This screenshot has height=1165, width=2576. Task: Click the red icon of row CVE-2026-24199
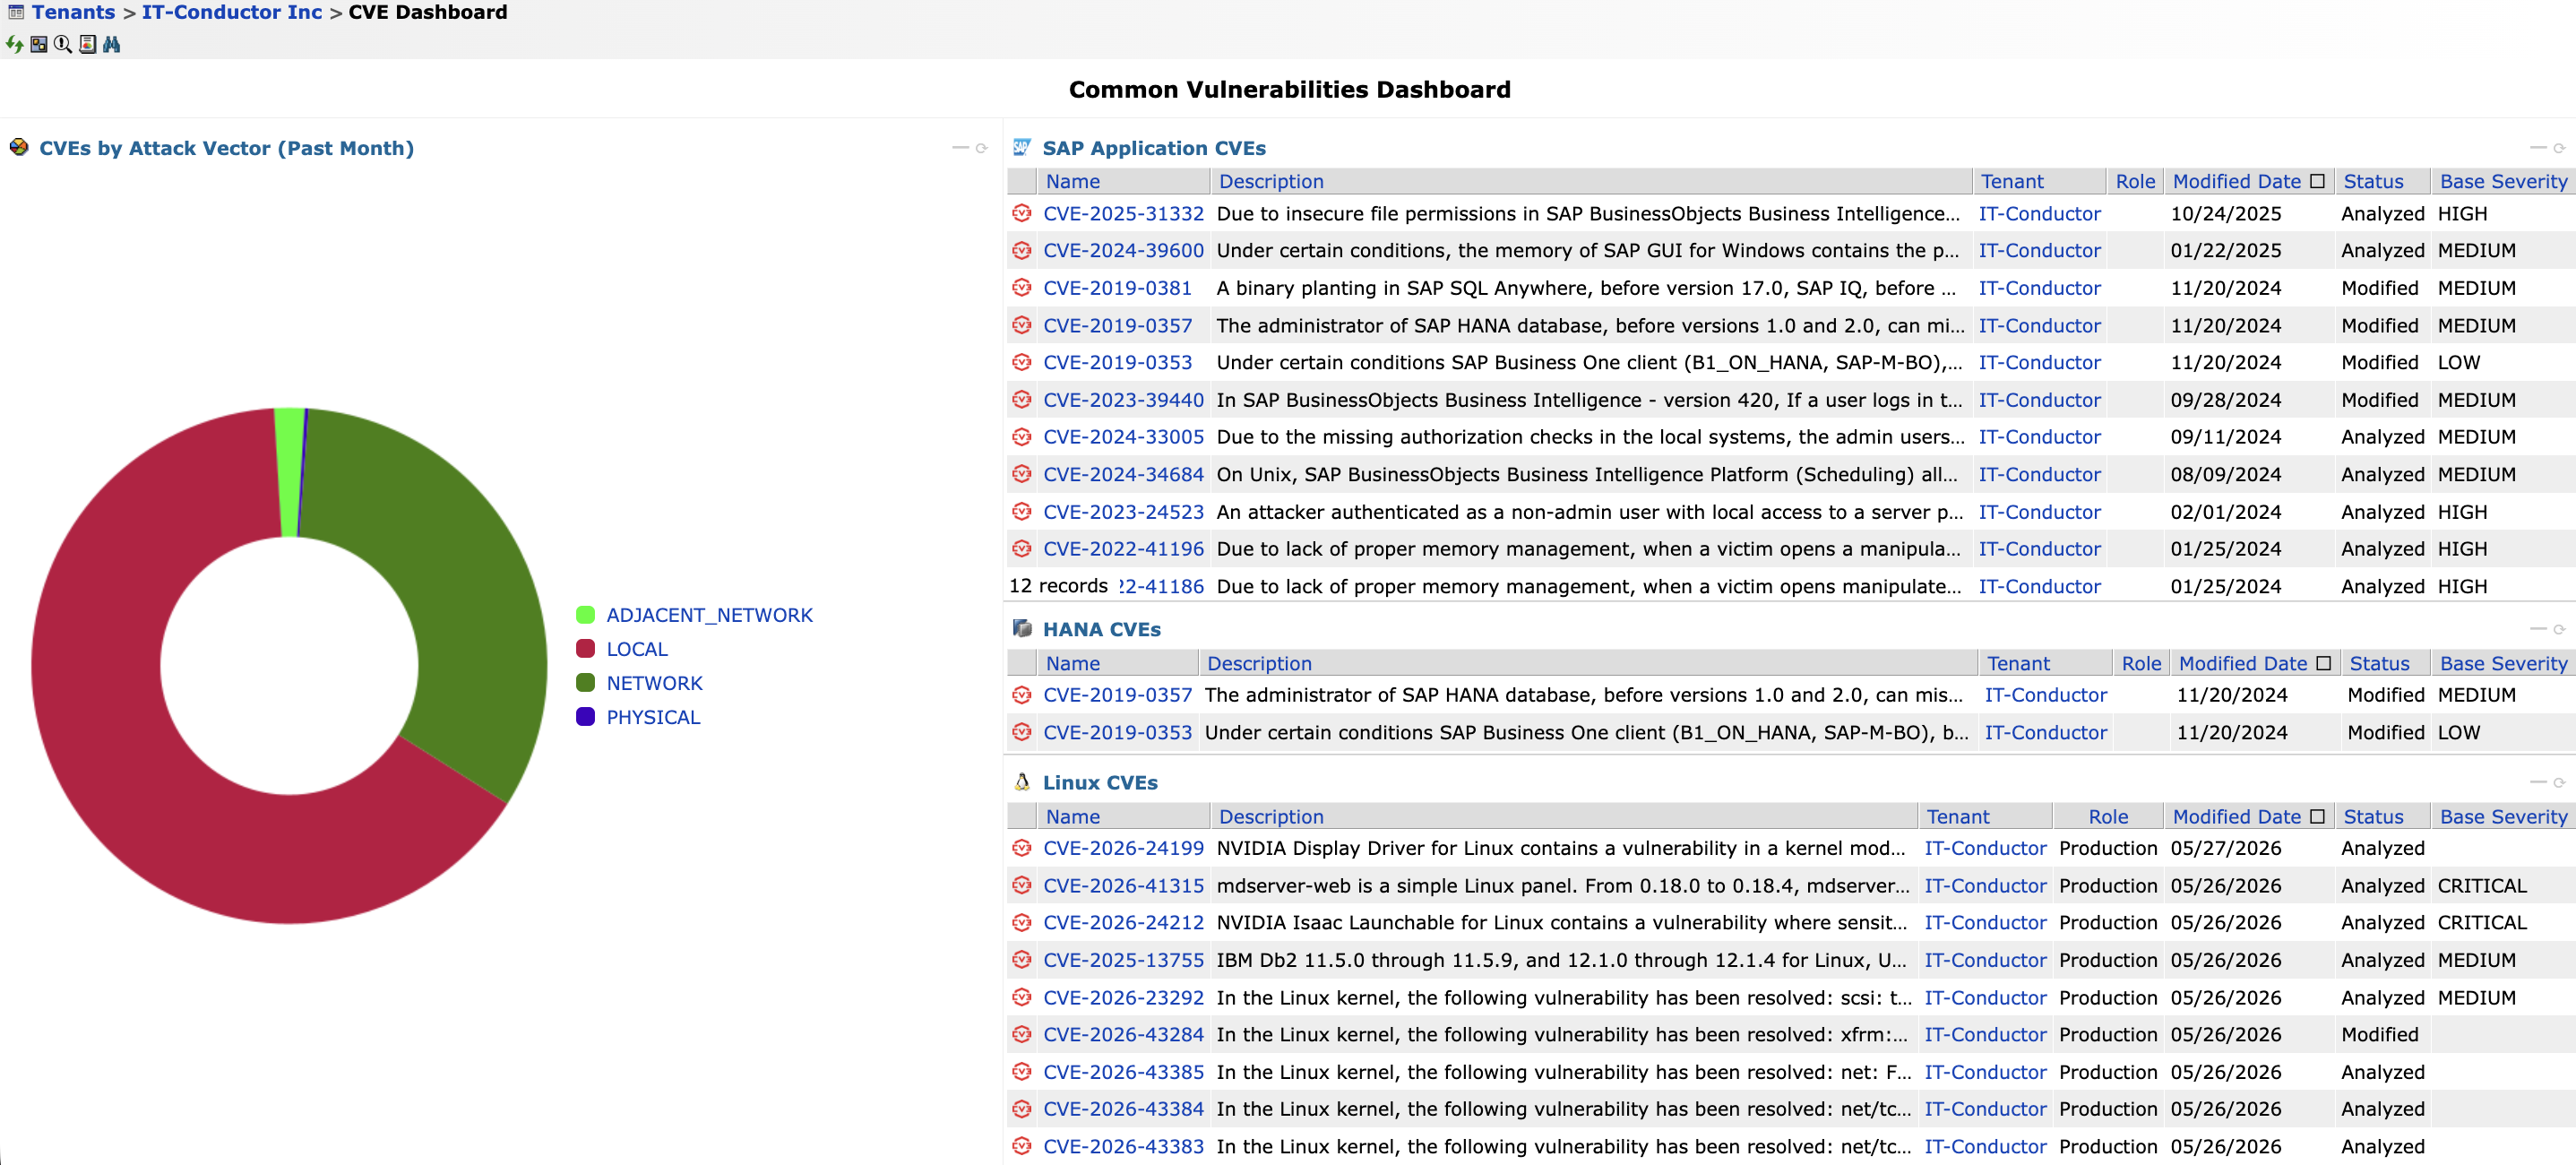(1021, 848)
